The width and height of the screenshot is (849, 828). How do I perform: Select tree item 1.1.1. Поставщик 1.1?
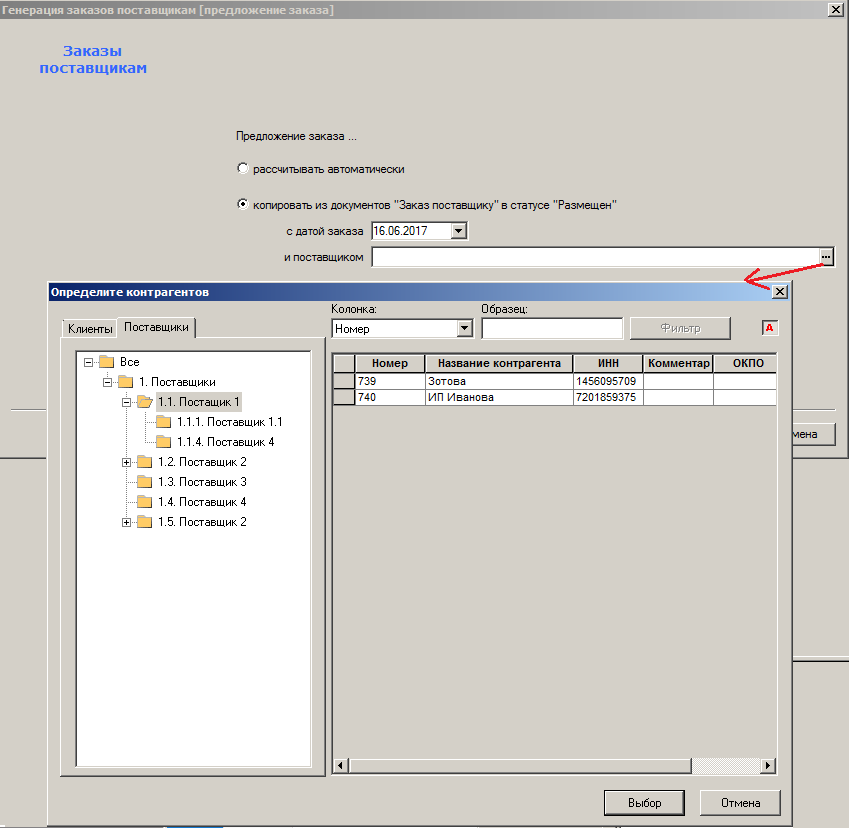click(230, 422)
